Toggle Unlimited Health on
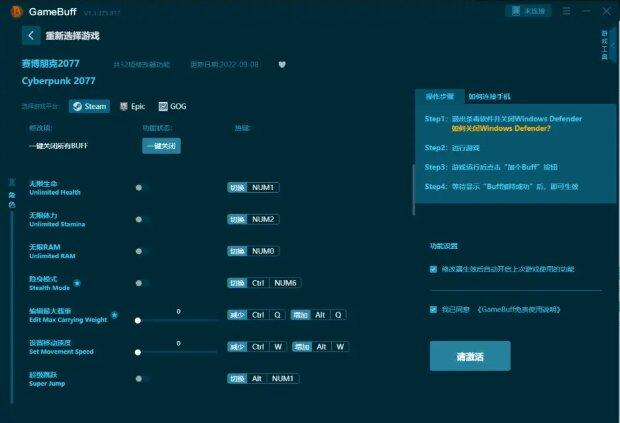The image size is (620, 423). pyautogui.click(x=139, y=187)
